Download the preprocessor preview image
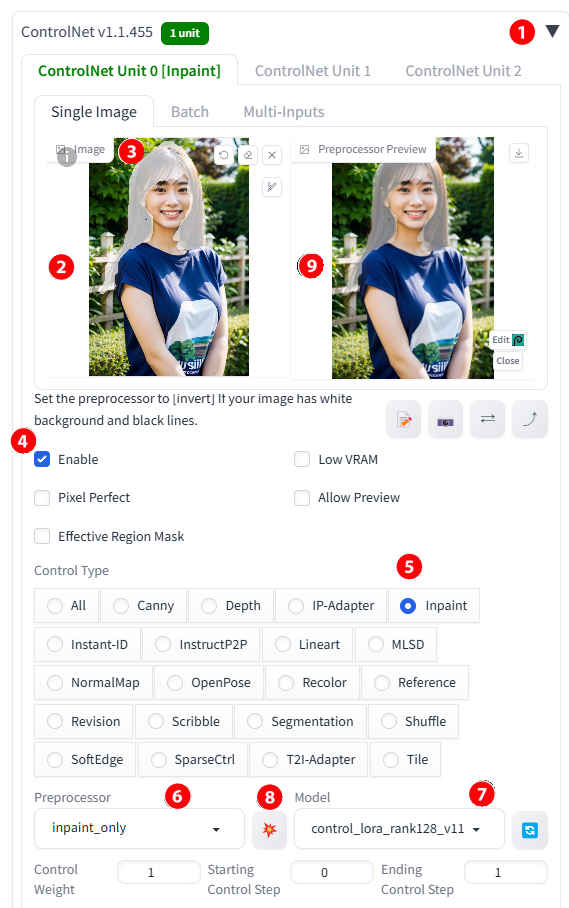Image resolution: width=569 pixels, height=908 pixels. tap(519, 153)
